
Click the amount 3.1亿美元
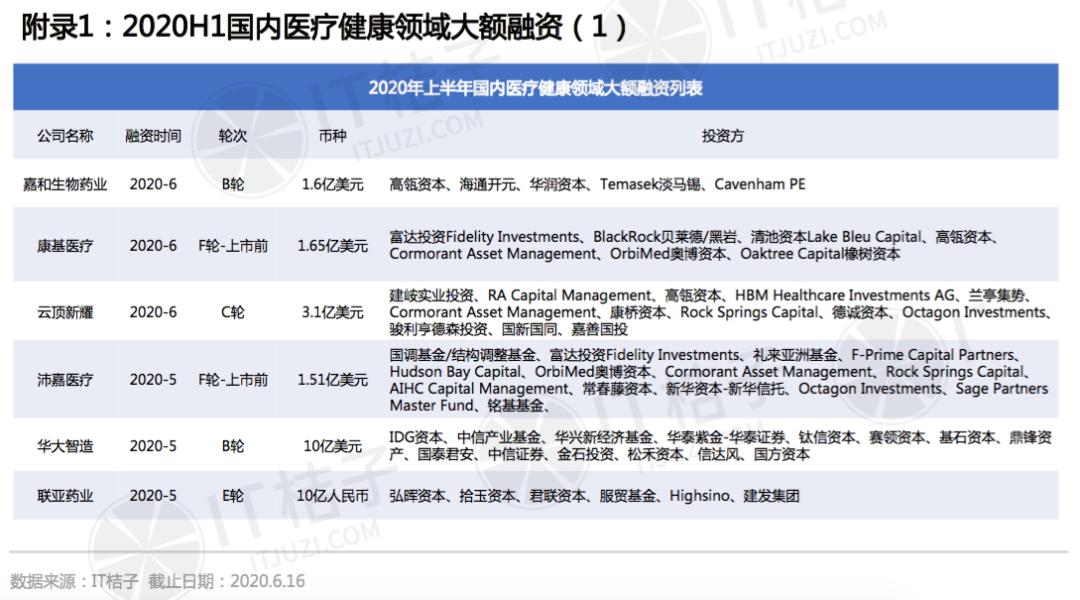332,312
